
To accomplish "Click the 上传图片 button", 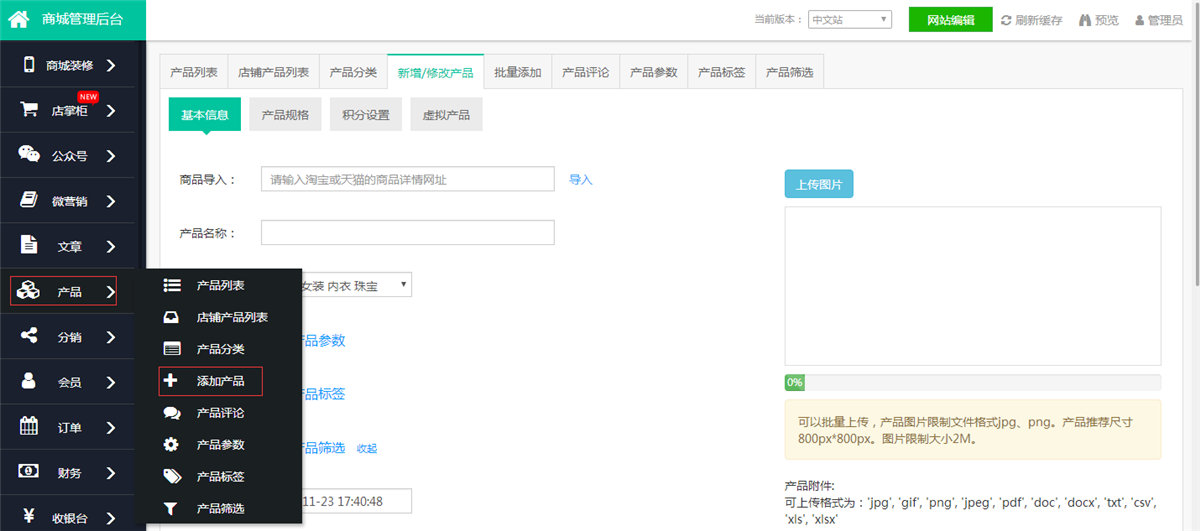I will [x=819, y=185].
